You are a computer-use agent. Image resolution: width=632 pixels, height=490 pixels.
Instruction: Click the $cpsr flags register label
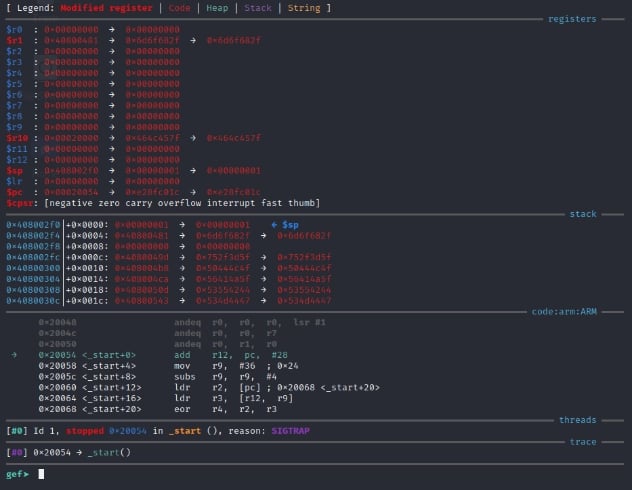[19, 202]
